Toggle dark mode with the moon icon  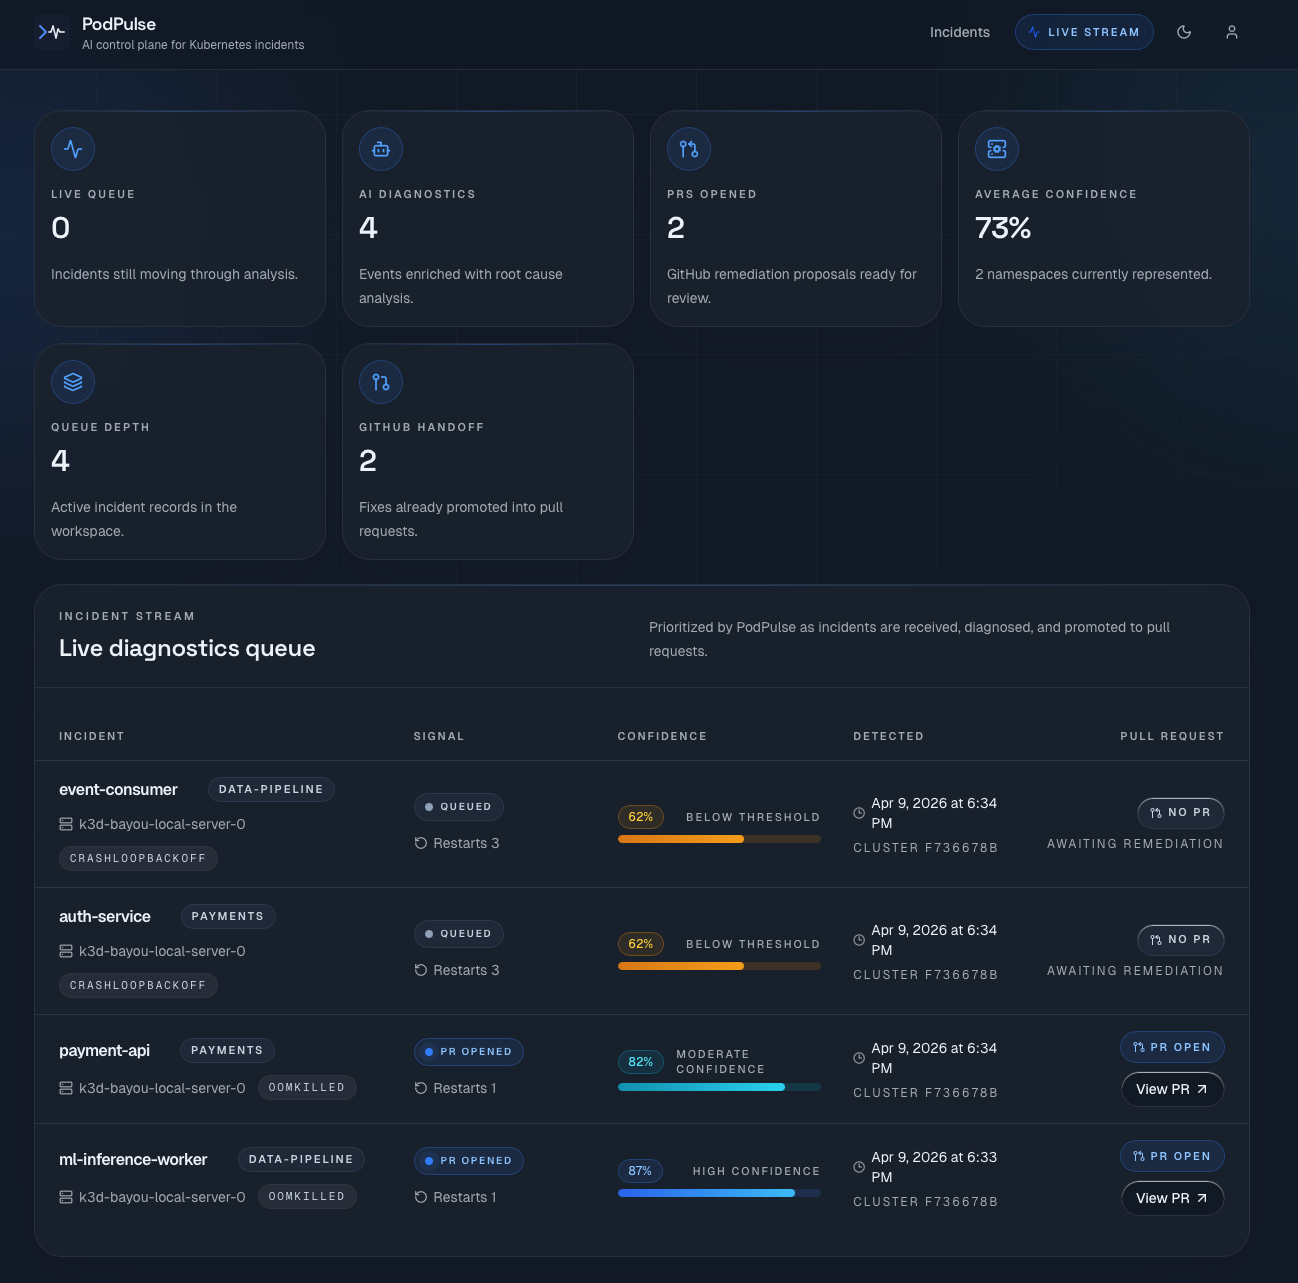point(1184,32)
